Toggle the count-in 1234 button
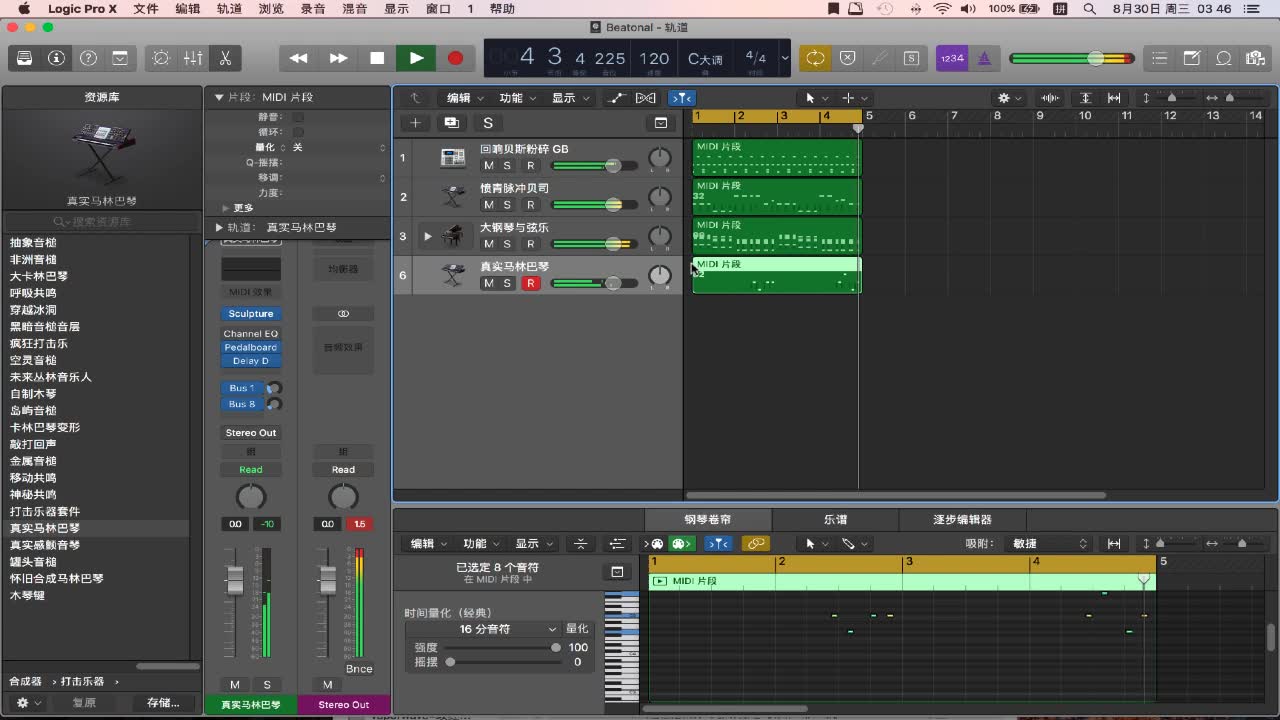 (x=952, y=58)
